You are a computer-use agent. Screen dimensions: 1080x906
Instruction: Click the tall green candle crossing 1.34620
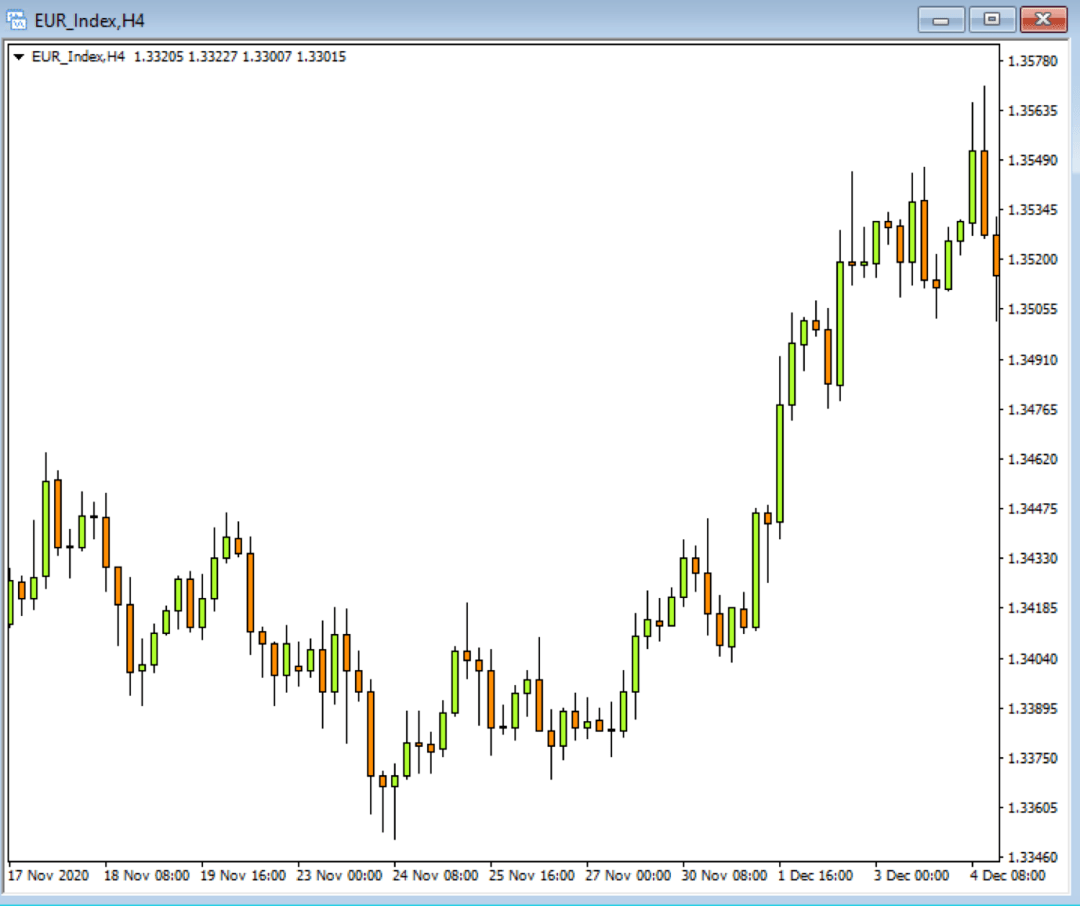pyautogui.click(x=780, y=462)
